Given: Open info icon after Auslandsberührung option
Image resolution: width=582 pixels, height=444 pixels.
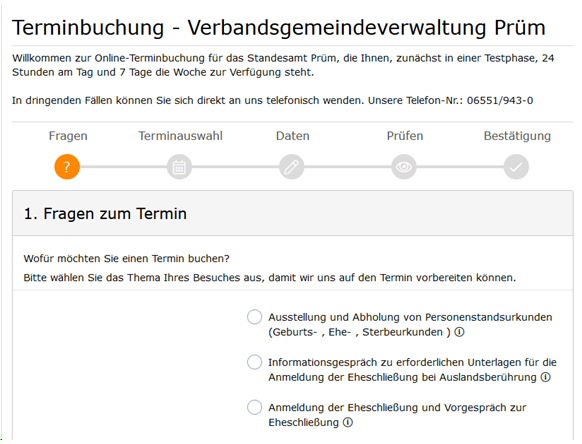Looking at the screenshot, I should coord(546,377).
